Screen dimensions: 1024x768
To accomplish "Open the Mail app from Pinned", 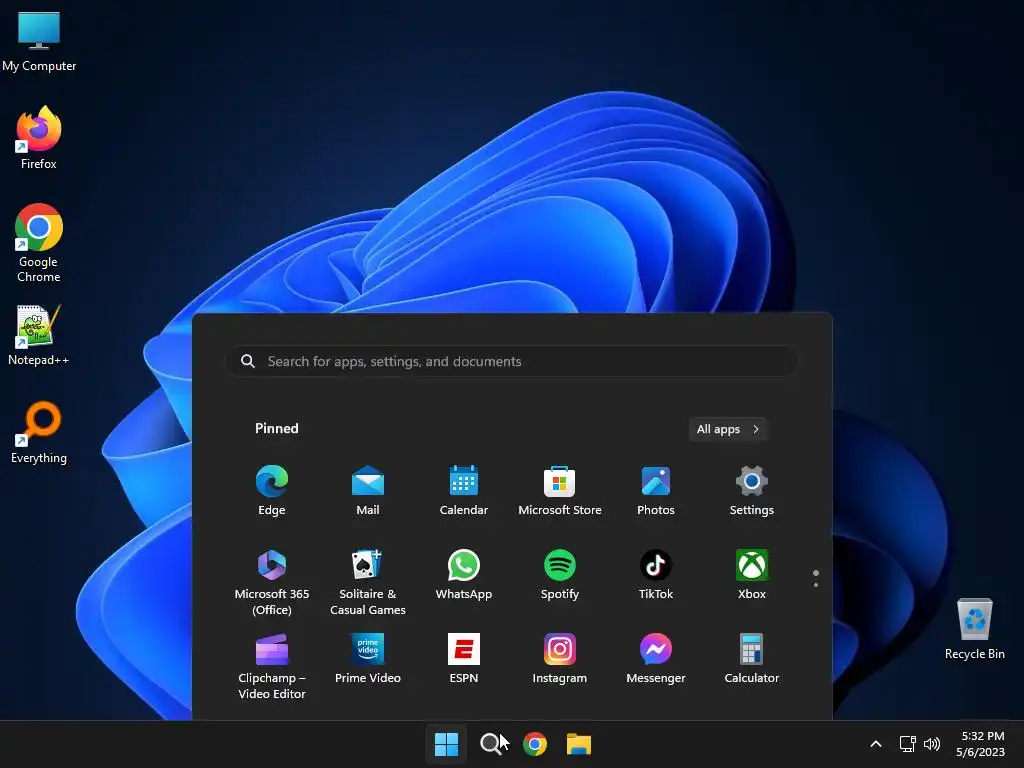I will click(368, 491).
